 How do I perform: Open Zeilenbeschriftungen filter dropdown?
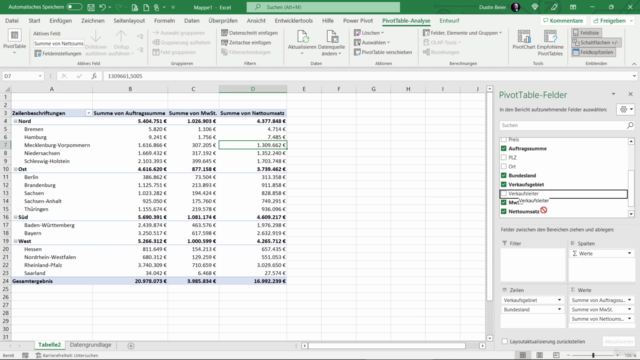[88, 113]
